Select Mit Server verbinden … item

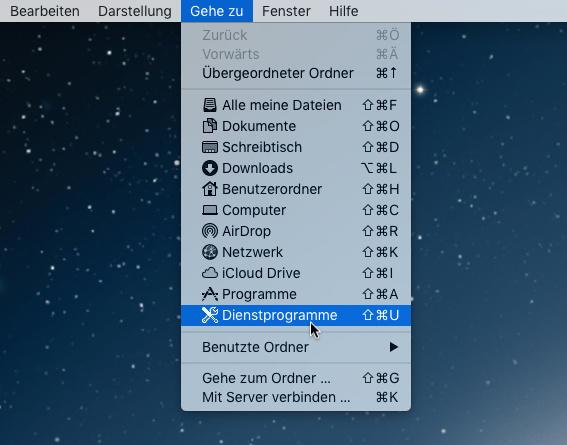point(296,397)
